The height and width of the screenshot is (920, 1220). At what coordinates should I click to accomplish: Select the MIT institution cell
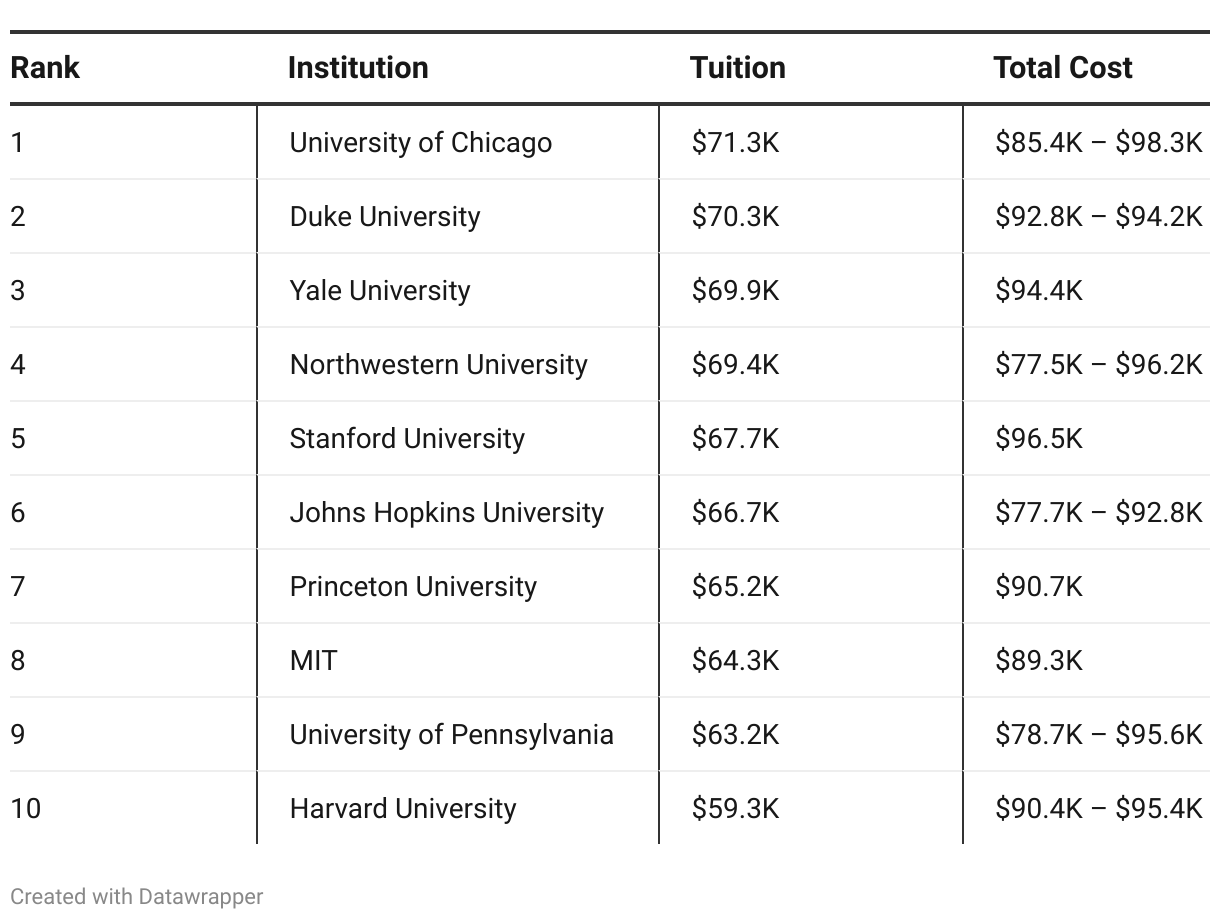click(314, 660)
